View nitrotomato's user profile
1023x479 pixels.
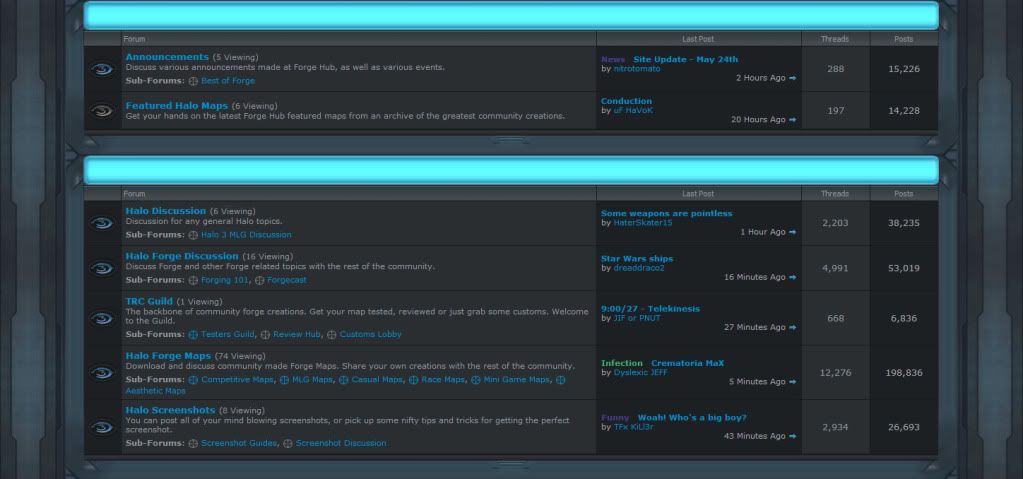coord(637,69)
